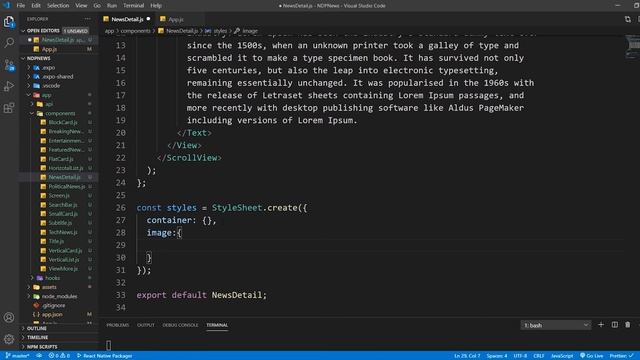The image size is (640, 360).
Task: Open the Source Control view
Action: pyautogui.click(x=9, y=65)
